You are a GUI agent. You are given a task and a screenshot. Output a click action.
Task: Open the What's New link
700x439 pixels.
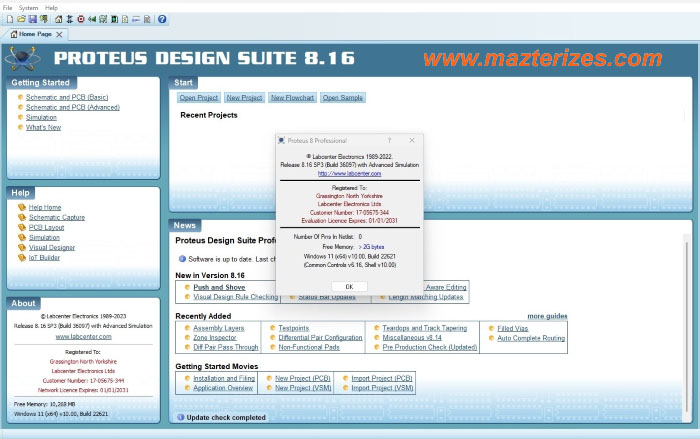coord(43,127)
